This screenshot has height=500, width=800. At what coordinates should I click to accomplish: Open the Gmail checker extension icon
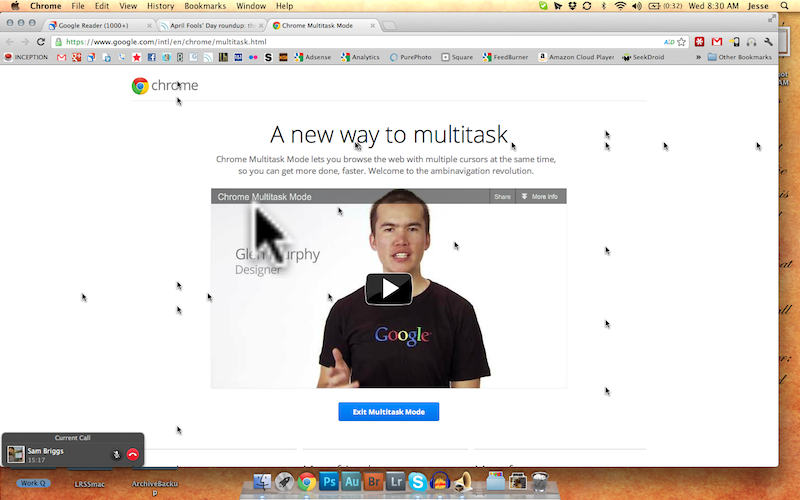tap(717, 42)
